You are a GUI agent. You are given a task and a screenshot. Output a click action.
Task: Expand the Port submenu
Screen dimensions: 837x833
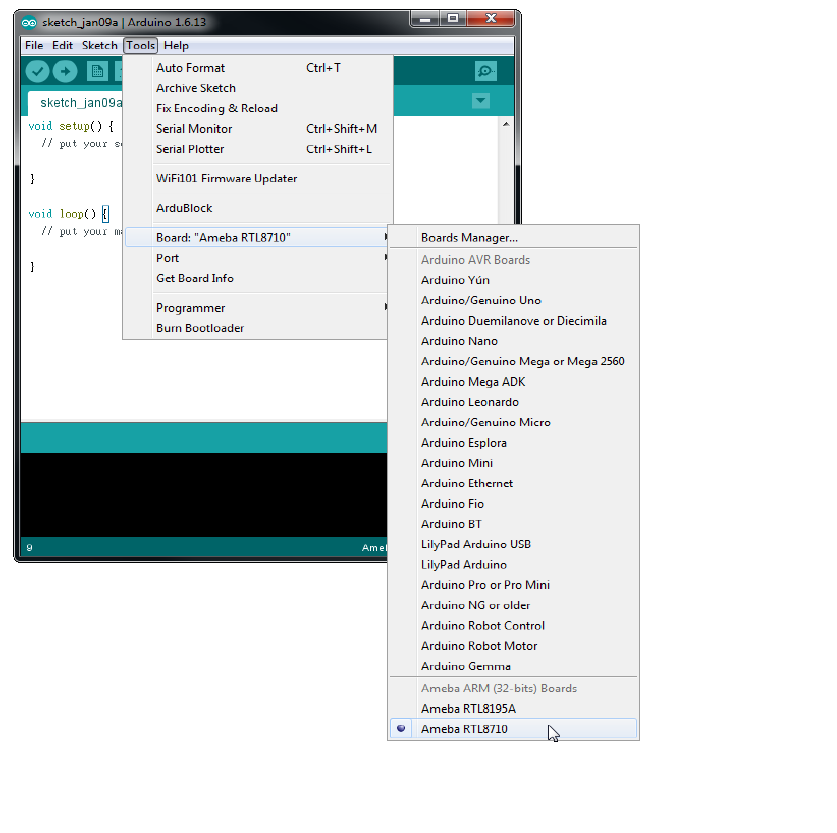(x=257, y=258)
